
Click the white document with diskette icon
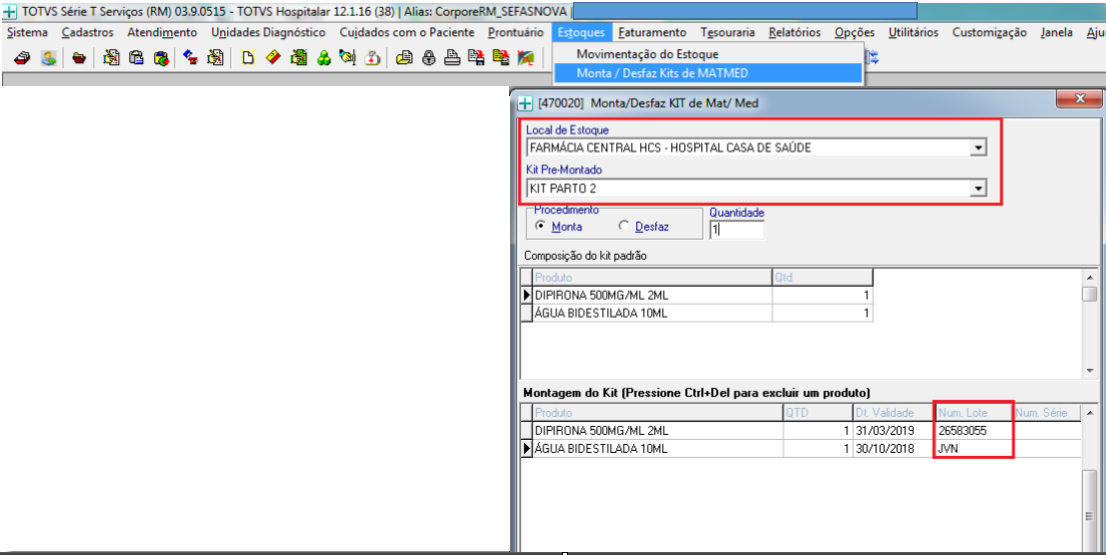(x=477, y=58)
